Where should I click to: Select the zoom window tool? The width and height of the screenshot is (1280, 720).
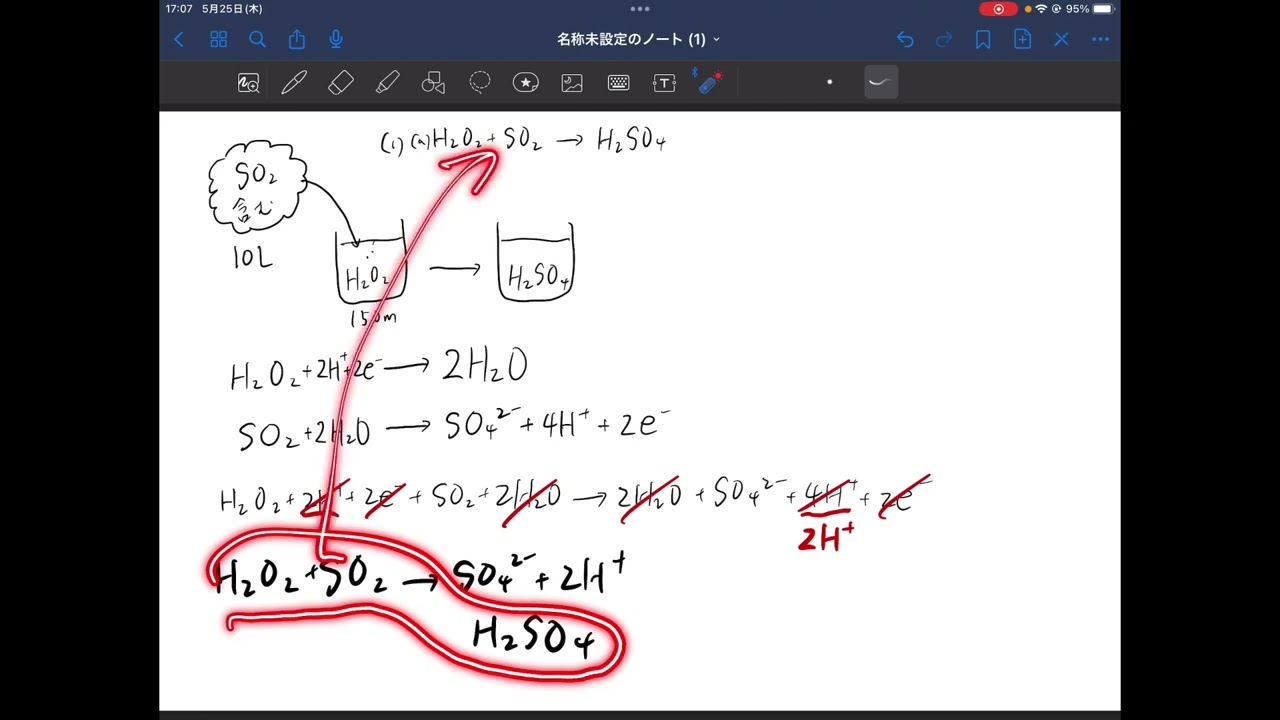248,83
